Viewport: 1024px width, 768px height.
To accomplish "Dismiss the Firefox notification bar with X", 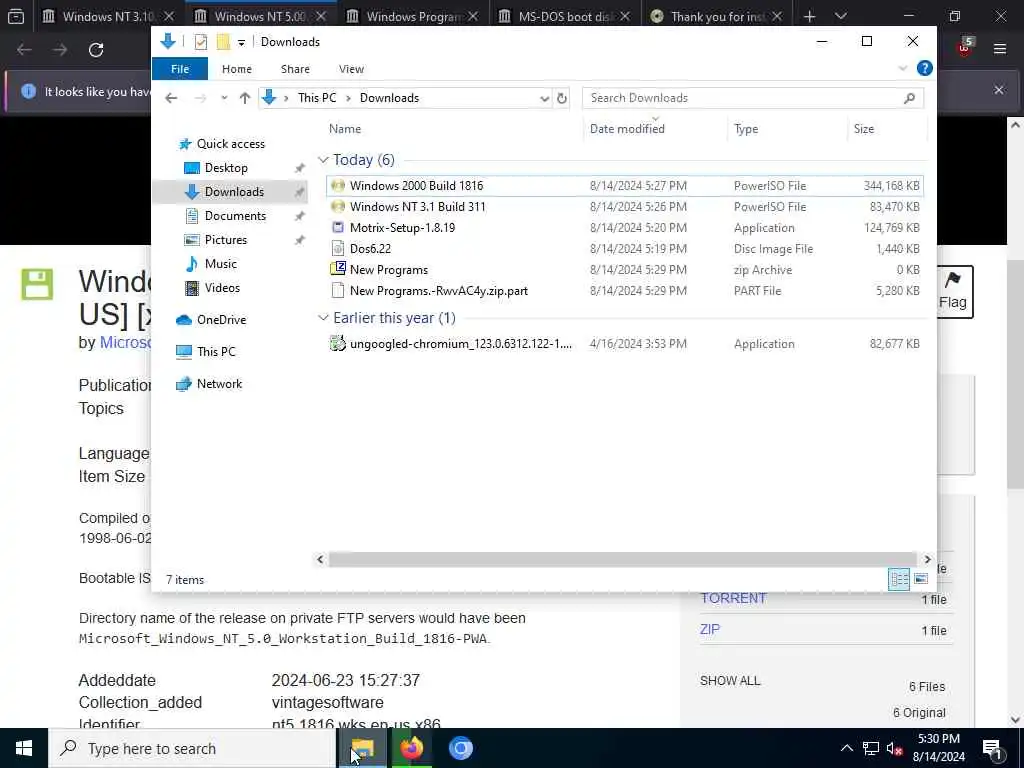I will coord(999,90).
